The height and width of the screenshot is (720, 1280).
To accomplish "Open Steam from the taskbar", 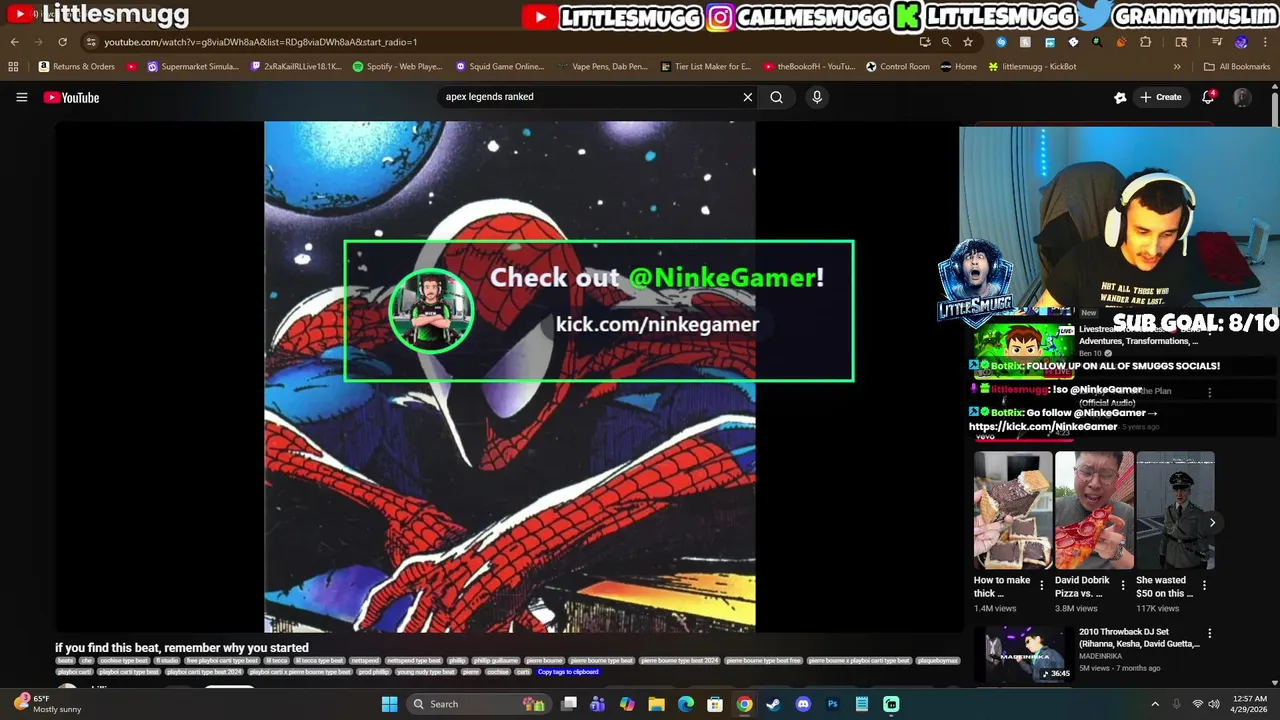I will [773, 704].
